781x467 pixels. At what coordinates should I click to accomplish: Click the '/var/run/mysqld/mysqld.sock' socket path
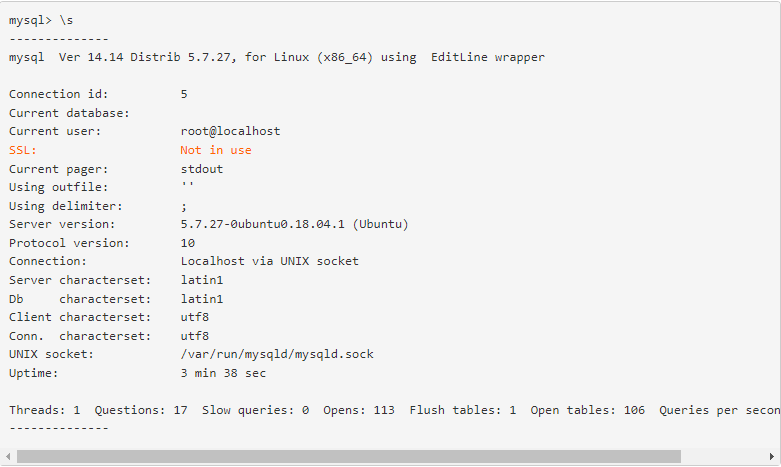click(x=277, y=354)
